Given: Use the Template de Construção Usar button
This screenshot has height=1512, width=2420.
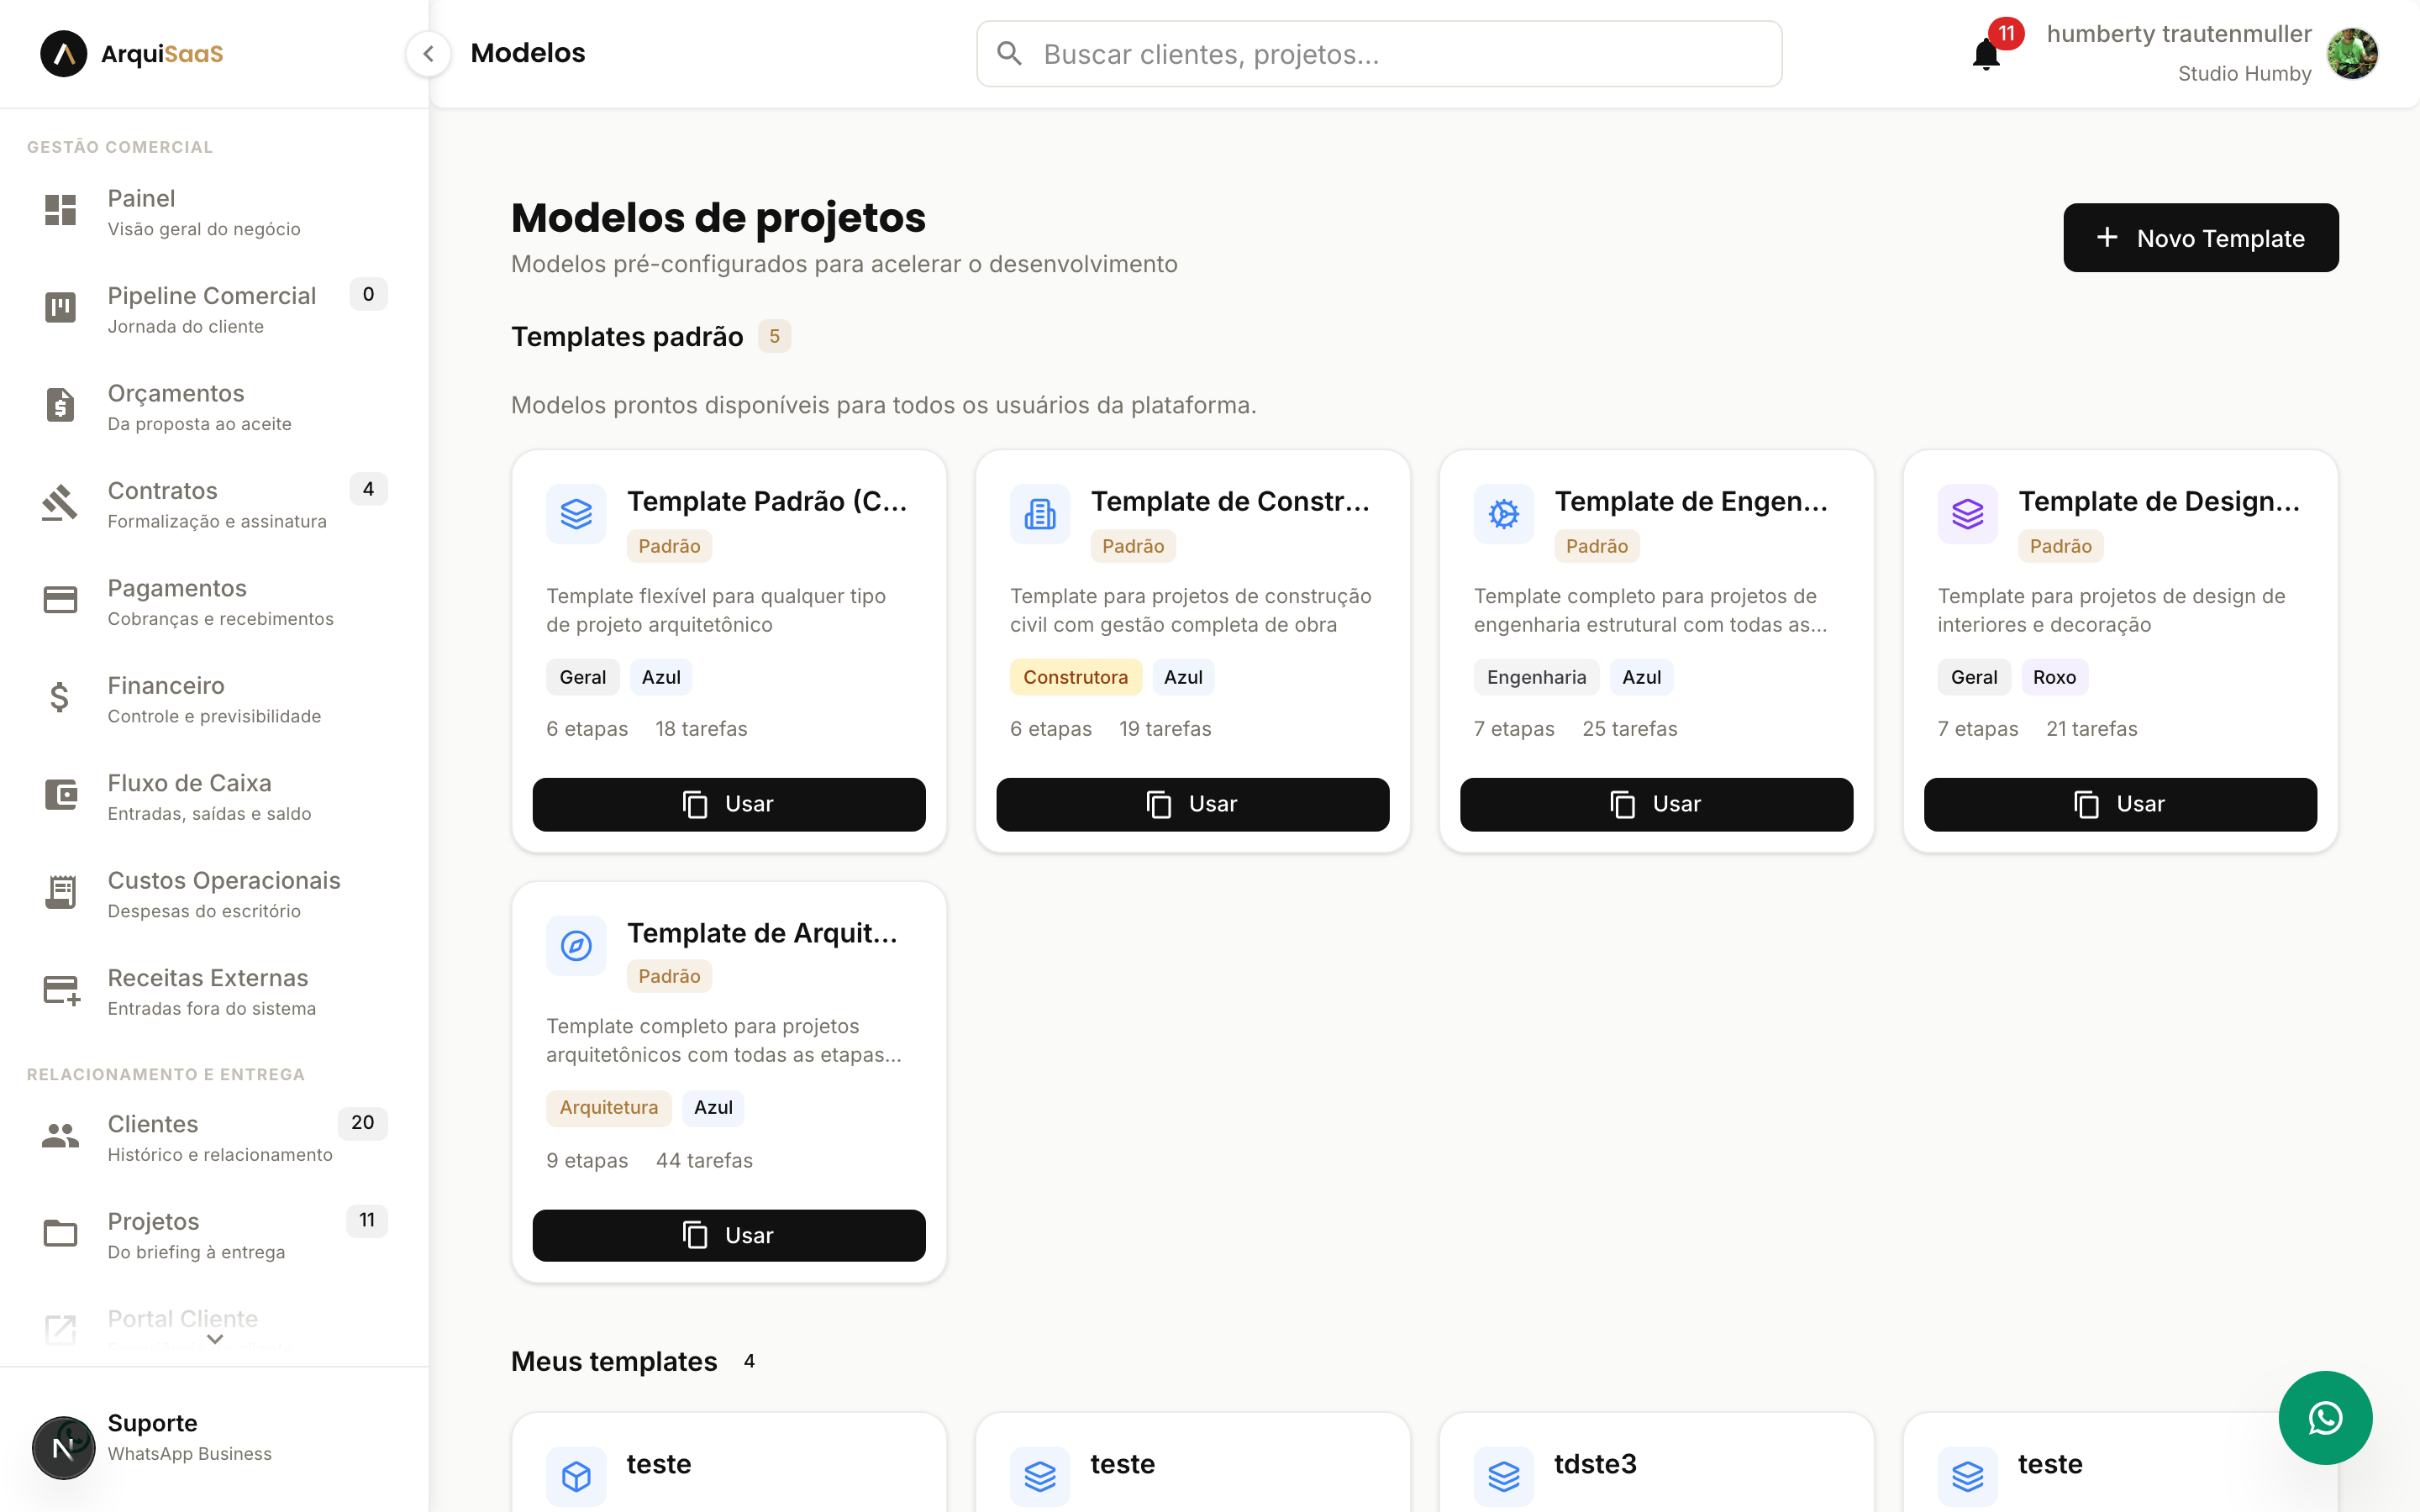Looking at the screenshot, I should coord(1192,804).
